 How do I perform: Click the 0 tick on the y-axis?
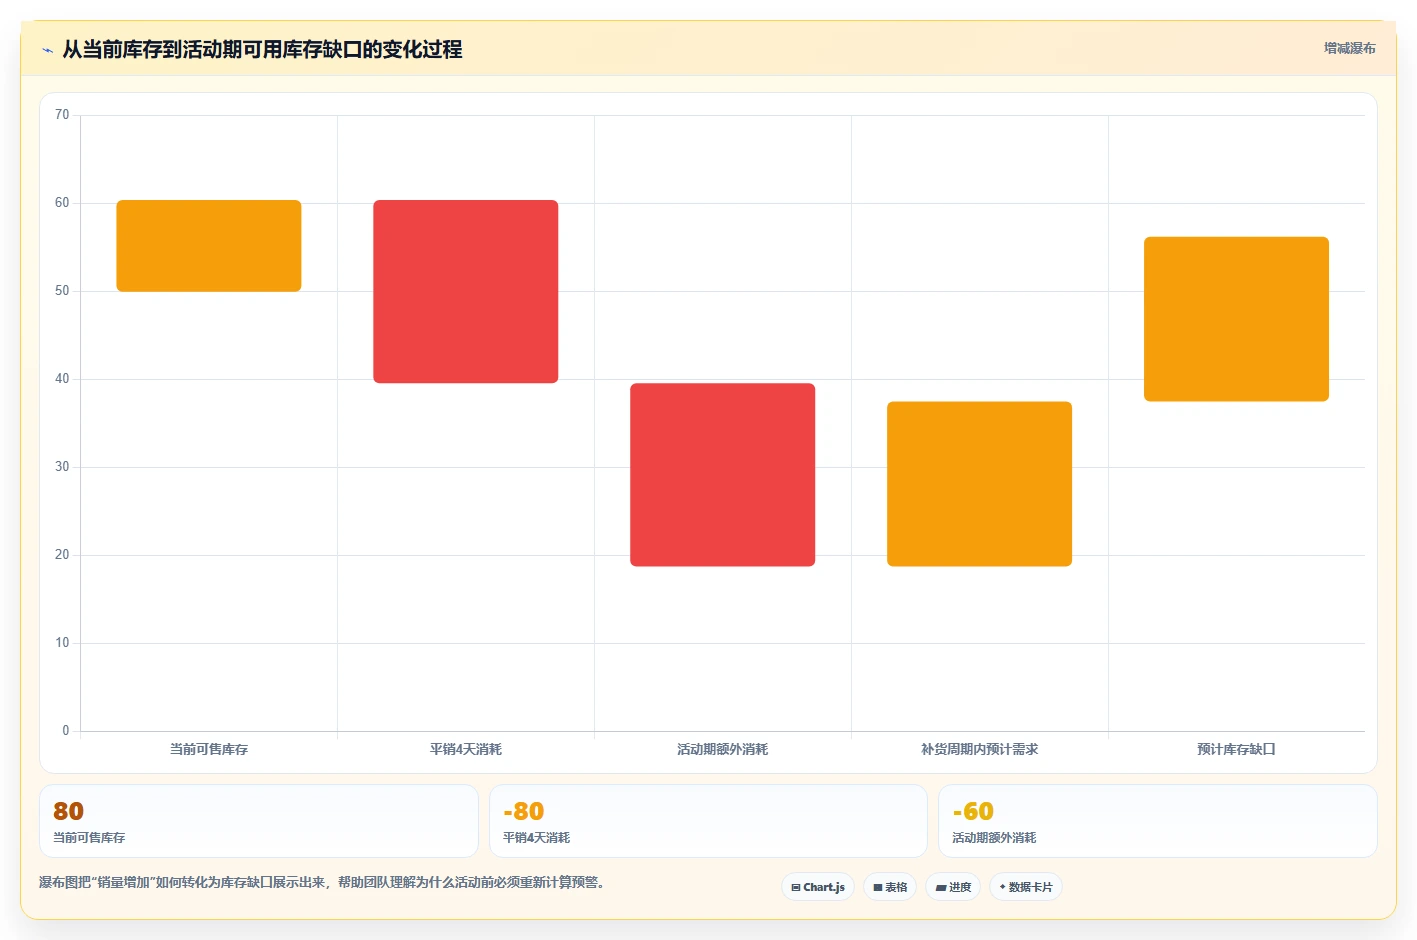[x=66, y=731]
